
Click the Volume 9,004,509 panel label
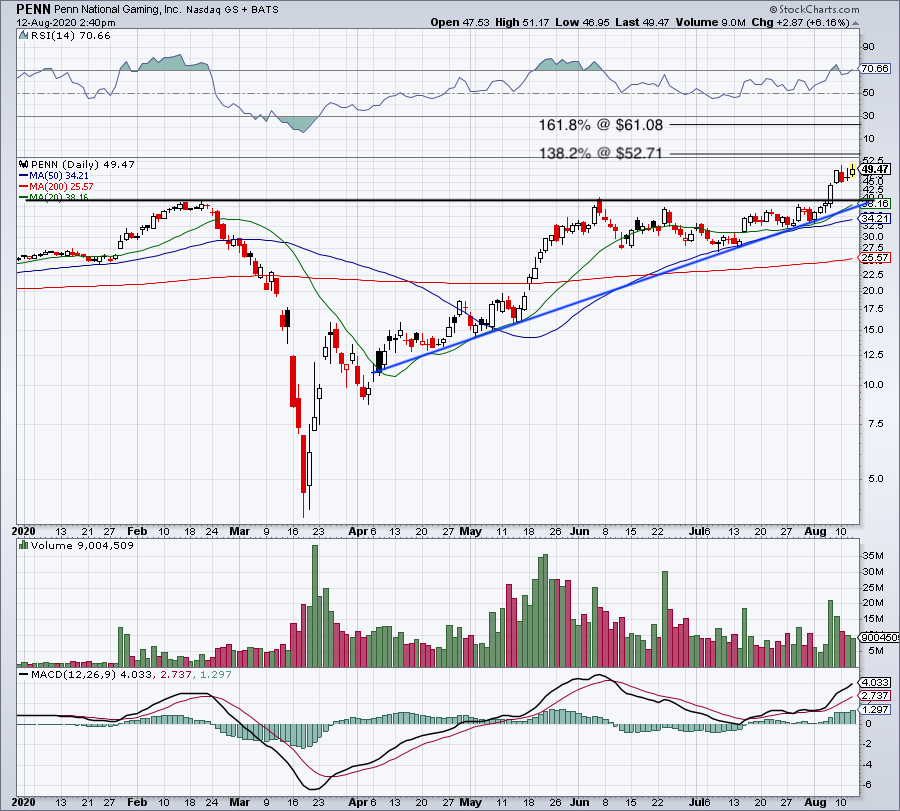point(82,545)
